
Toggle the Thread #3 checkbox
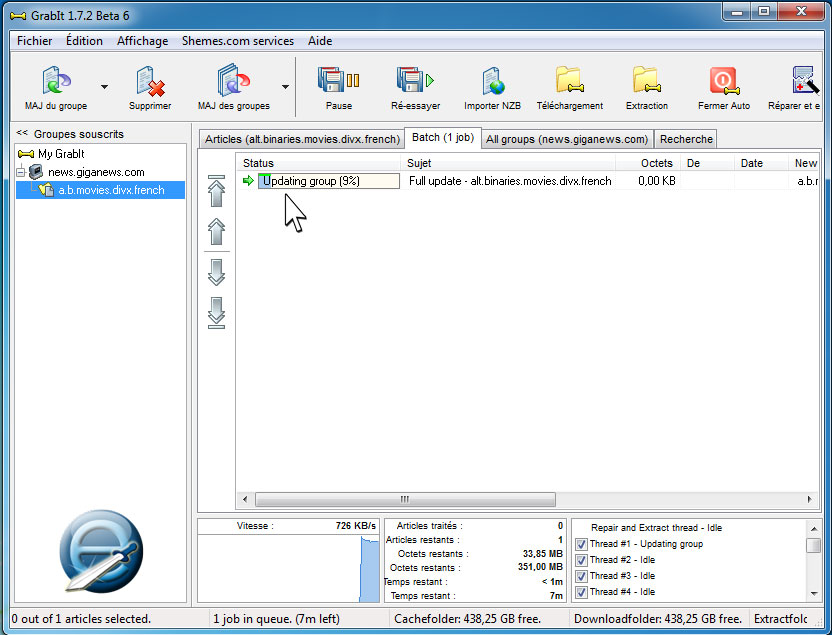[x=581, y=576]
